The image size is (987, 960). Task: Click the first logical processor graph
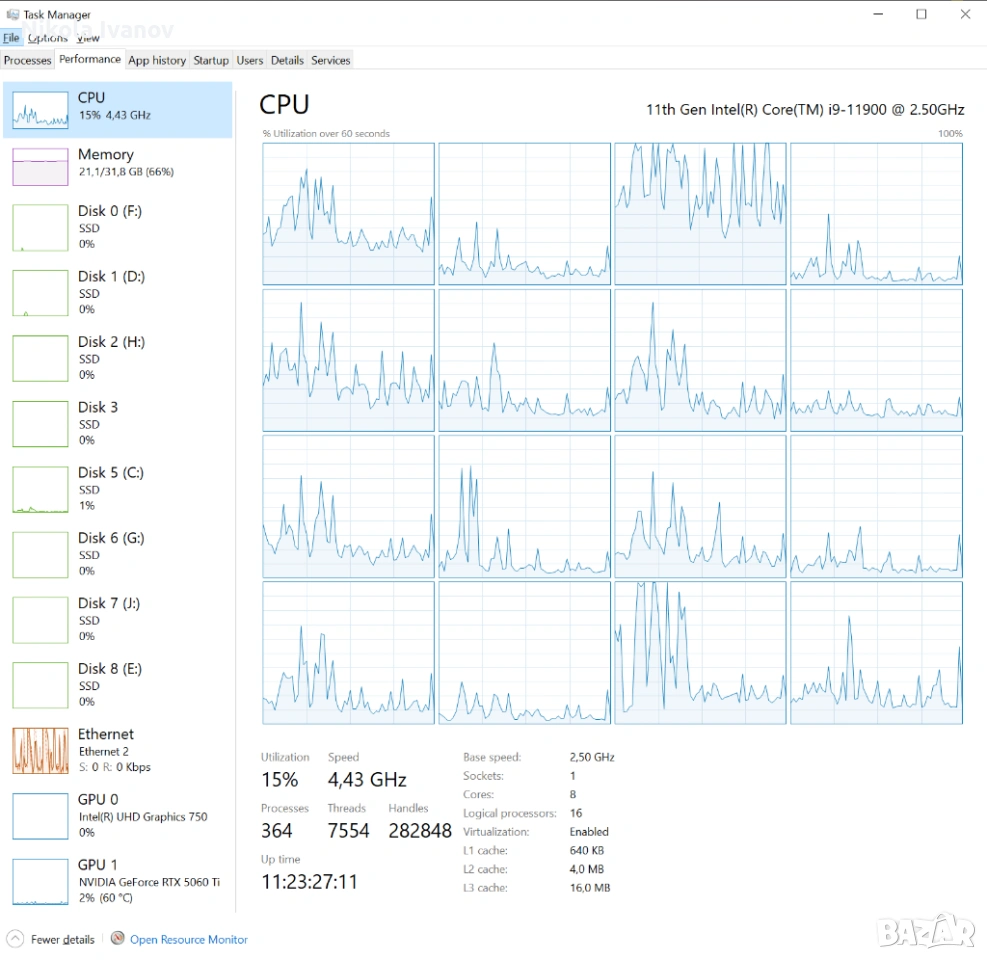pyautogui.click(x=348, y=214)
